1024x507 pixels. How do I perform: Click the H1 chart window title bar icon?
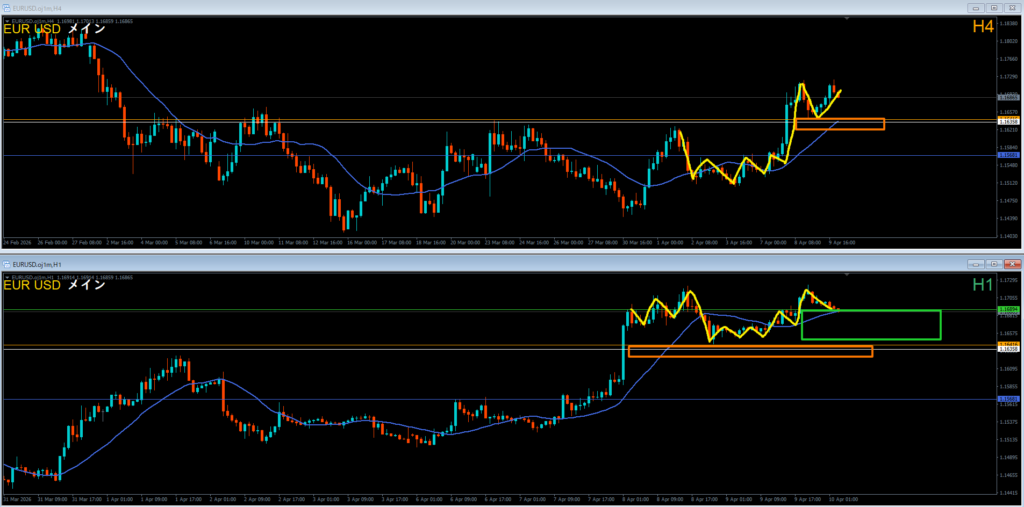click(8, 263)
